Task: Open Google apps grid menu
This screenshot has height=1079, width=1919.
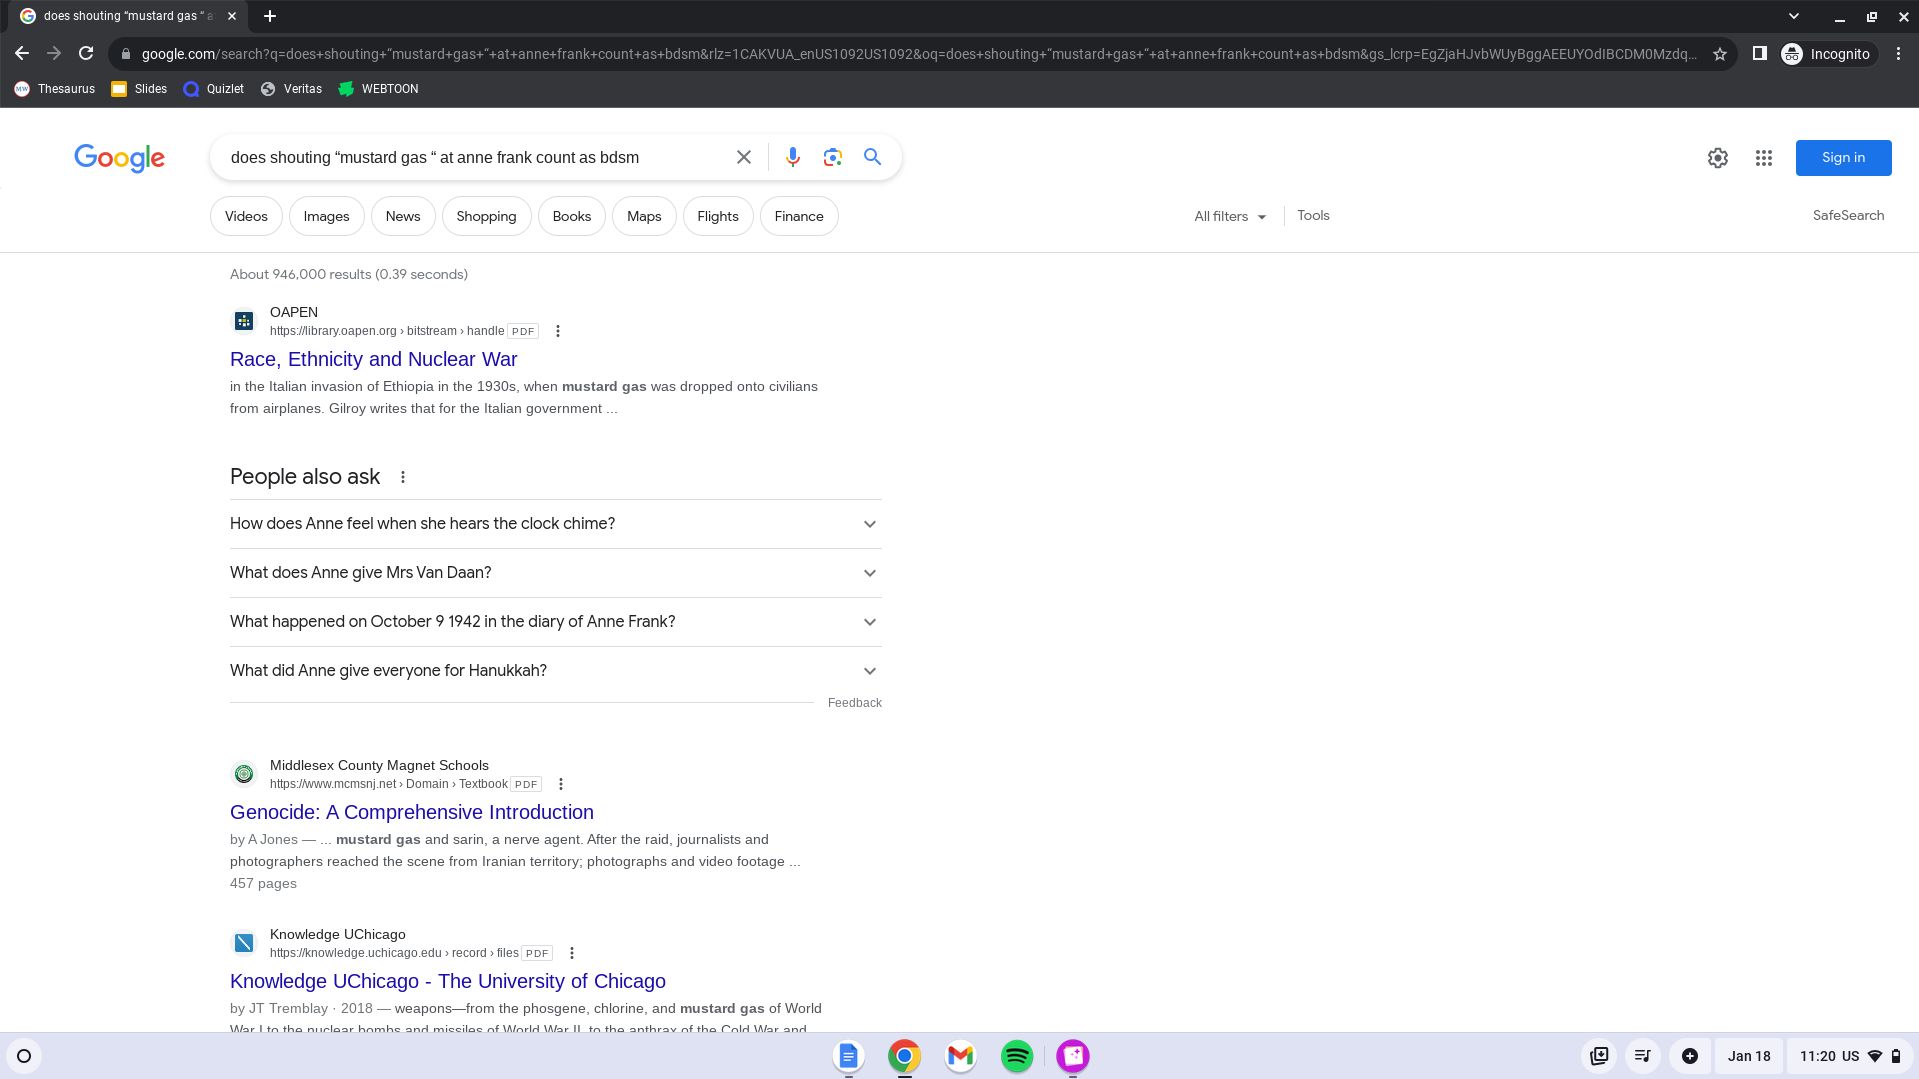Action: (1763, 158)
